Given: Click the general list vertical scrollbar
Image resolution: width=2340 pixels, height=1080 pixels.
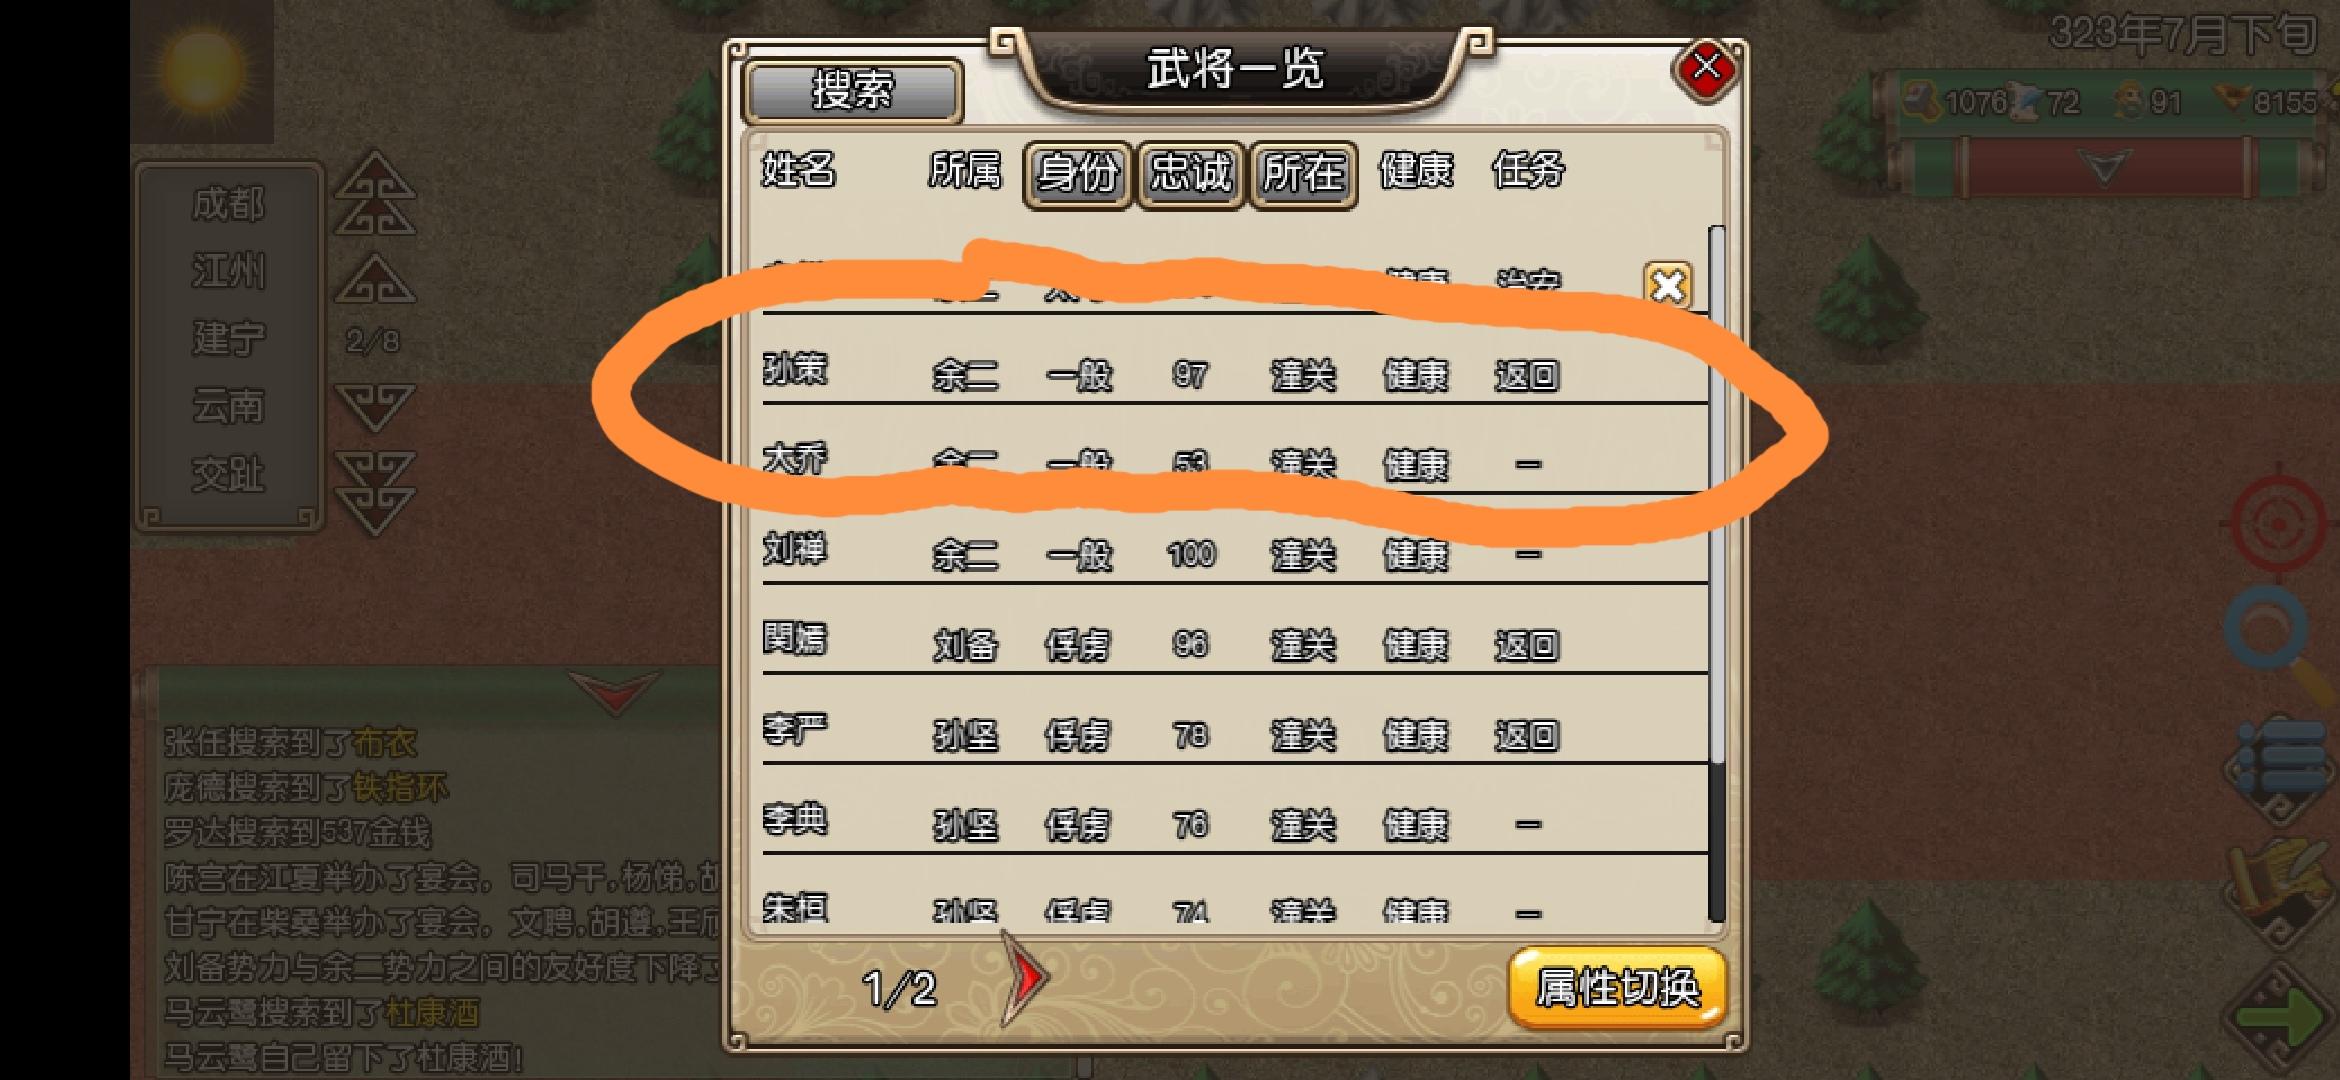Looking at the screenshot, I should click(1717, 574).
